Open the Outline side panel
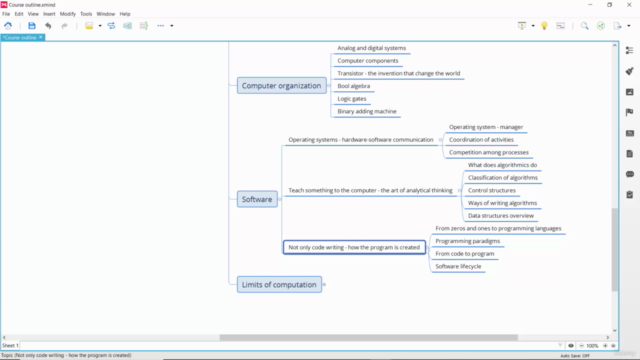 pyautogui.click(x=629, y=50)
